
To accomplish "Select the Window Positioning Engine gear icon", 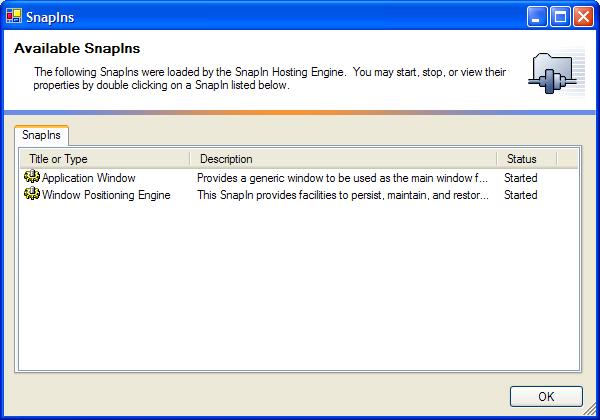I will (32, 194).
